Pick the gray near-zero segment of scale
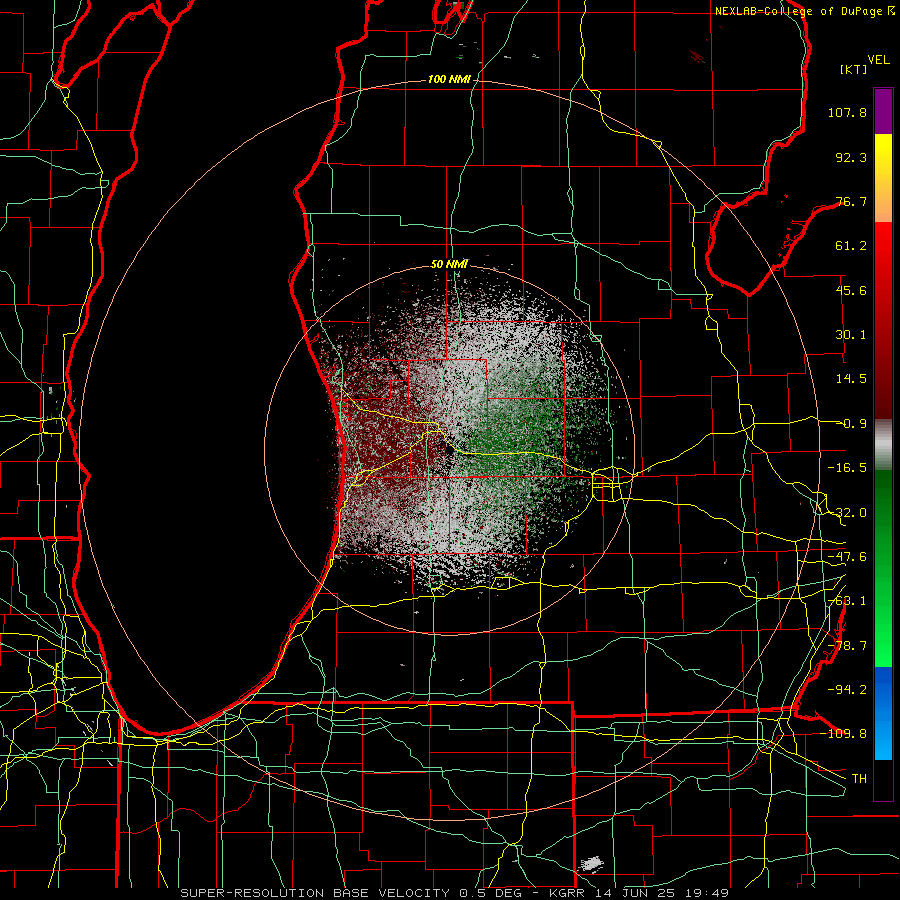Screen dimensions: 900x900 click(x=883, y=444)
